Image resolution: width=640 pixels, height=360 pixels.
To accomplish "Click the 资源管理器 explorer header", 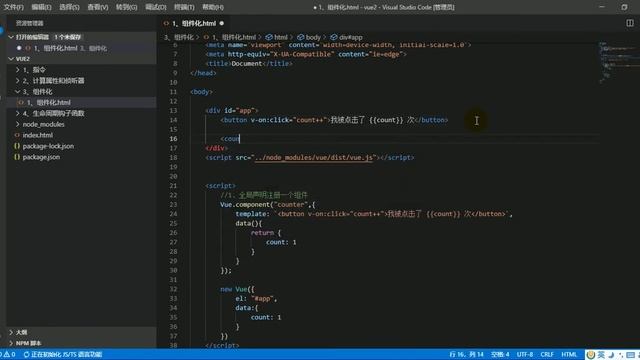I will pos(29,23).
